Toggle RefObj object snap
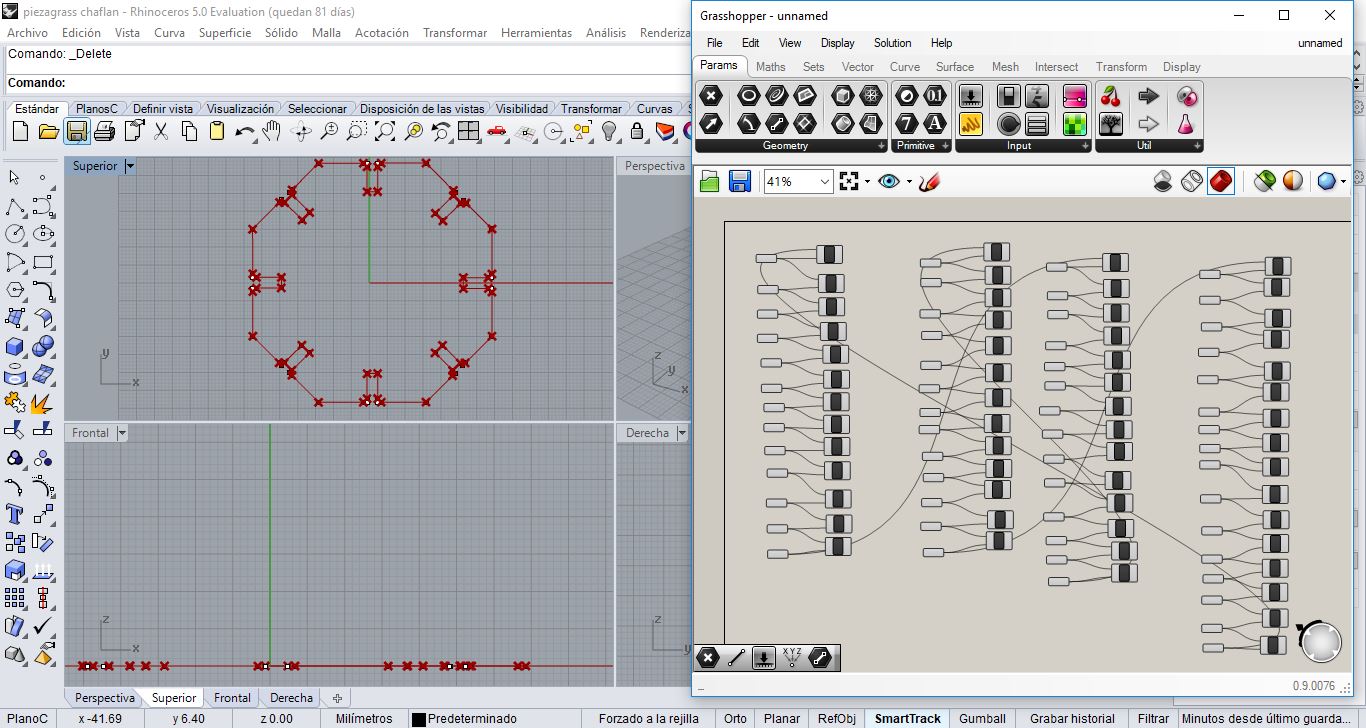This screenshot has width=1366, height=728. coord(837,718)
